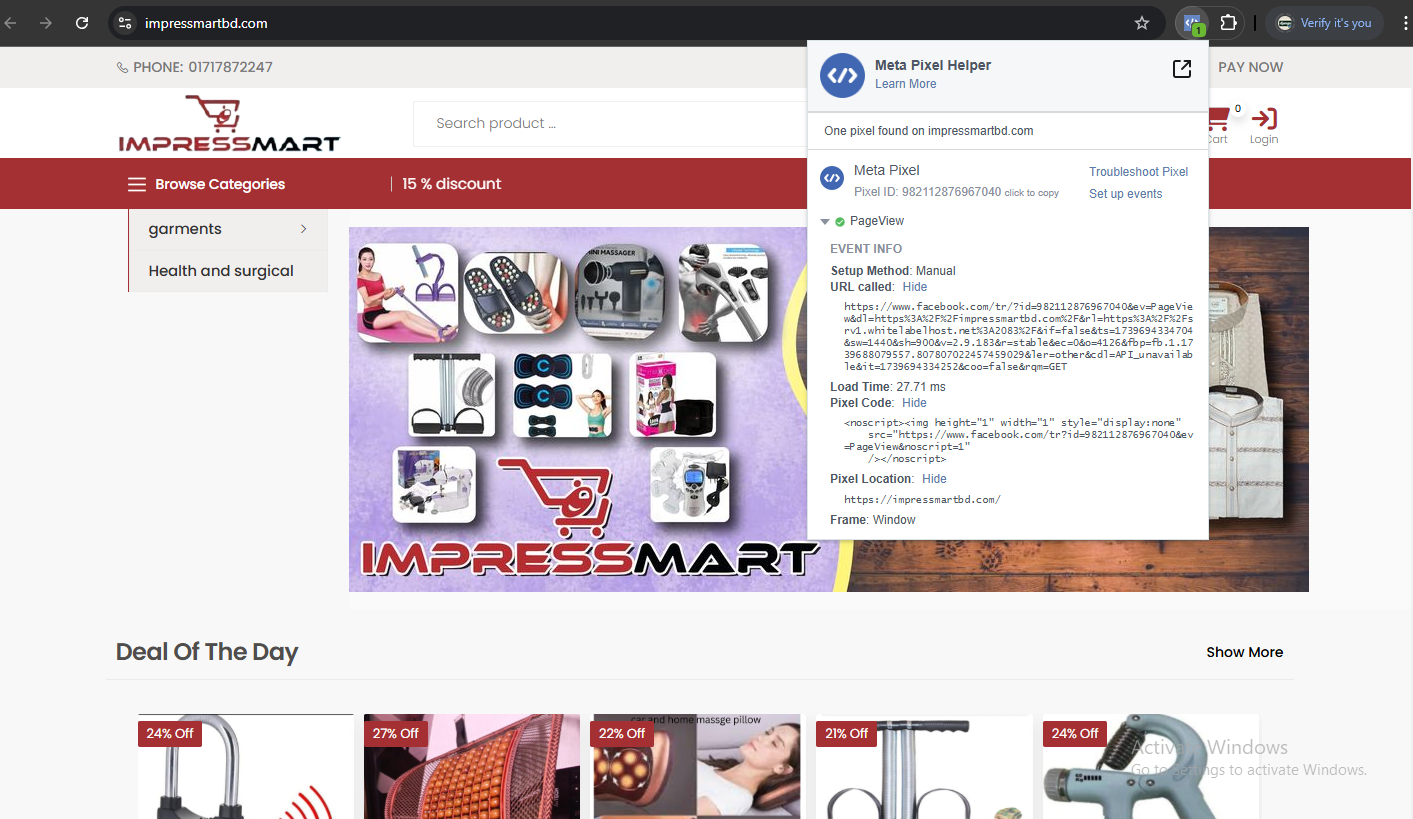Image resolution: width=1413 pixels, height=819 pixels.
Task: Open the Chrome extensions puzzle icon
Action: pyautogui.click(x=1228, y=23)
